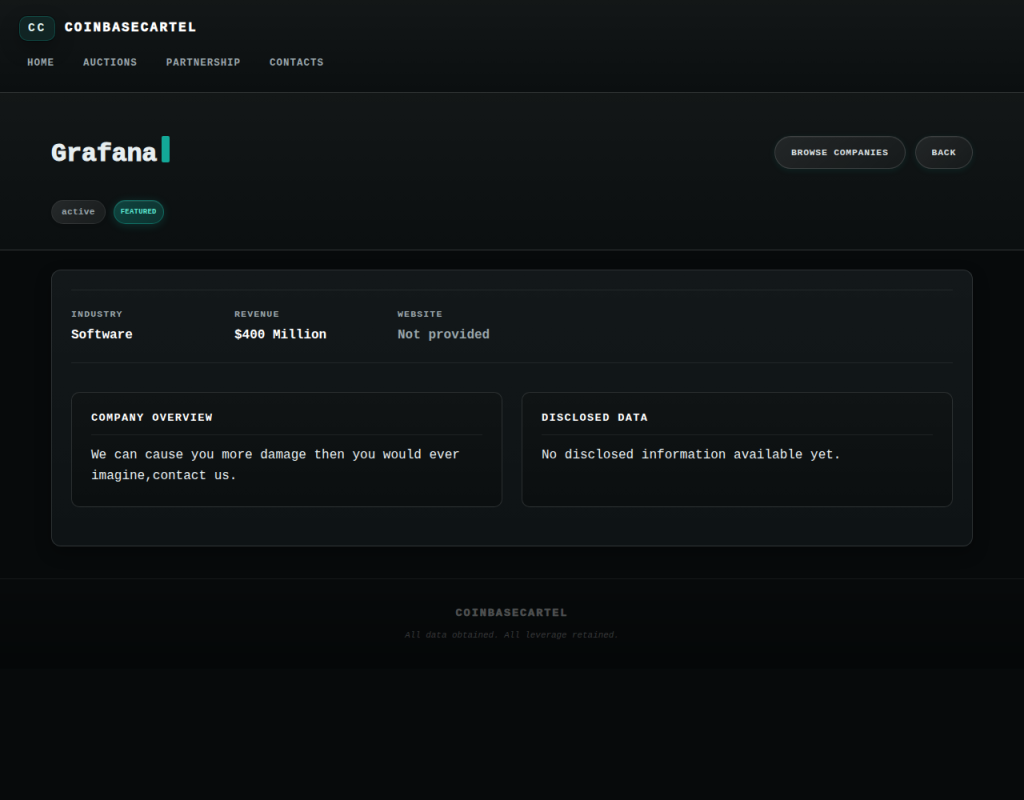Click the footer COINBASECARTEL text

click(x=511, y=613)
